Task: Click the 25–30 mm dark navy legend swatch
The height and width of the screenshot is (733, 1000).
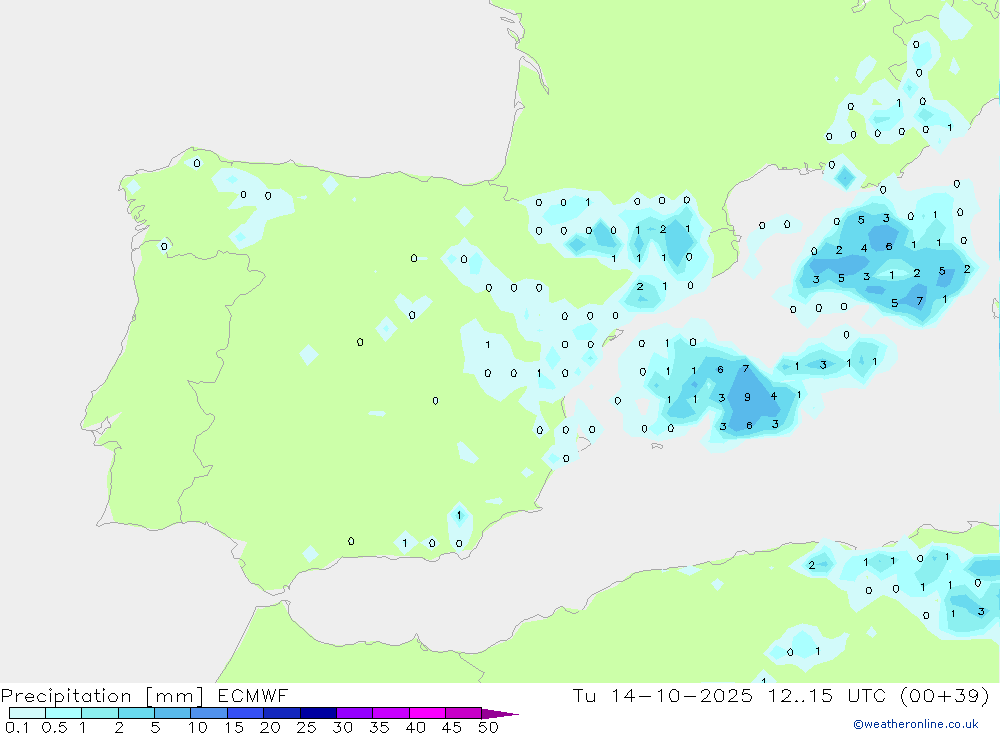Action: click(318, 713)
